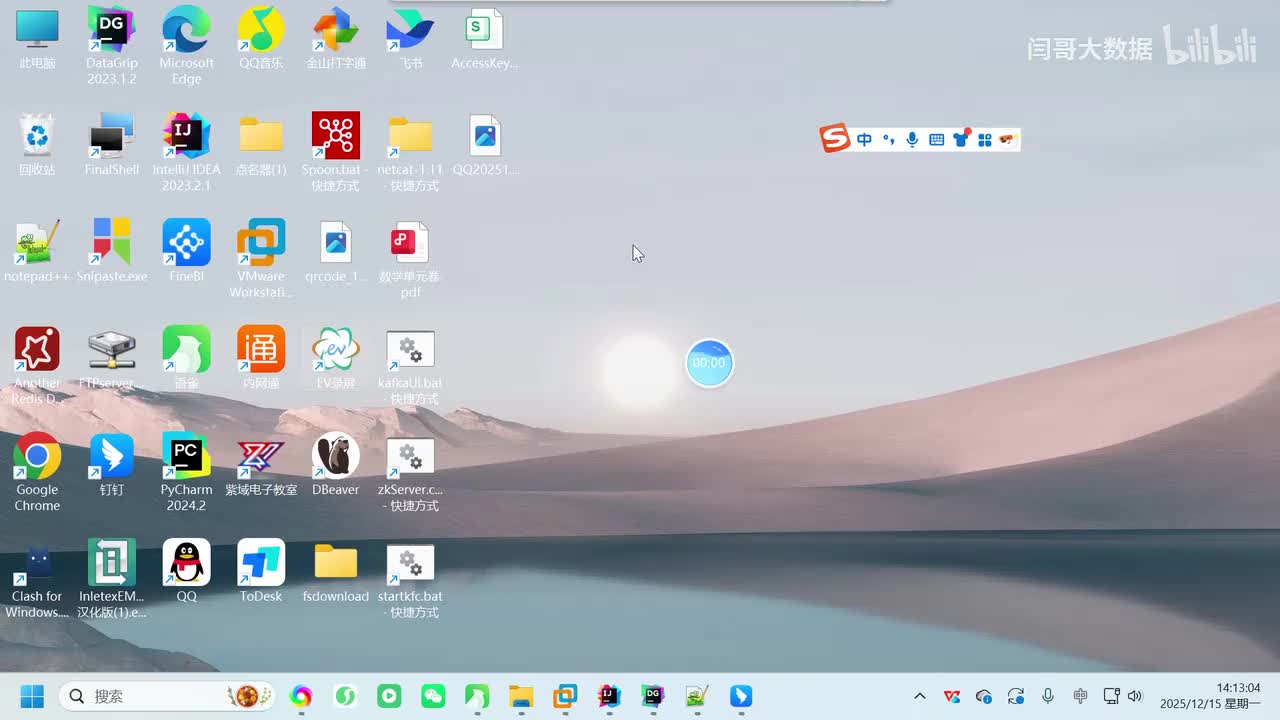Image resolution: width=1280 pixels, height=720 pixels.
Task: Start Sogou voice input with the microphone
Action: (x=912, y=140)
